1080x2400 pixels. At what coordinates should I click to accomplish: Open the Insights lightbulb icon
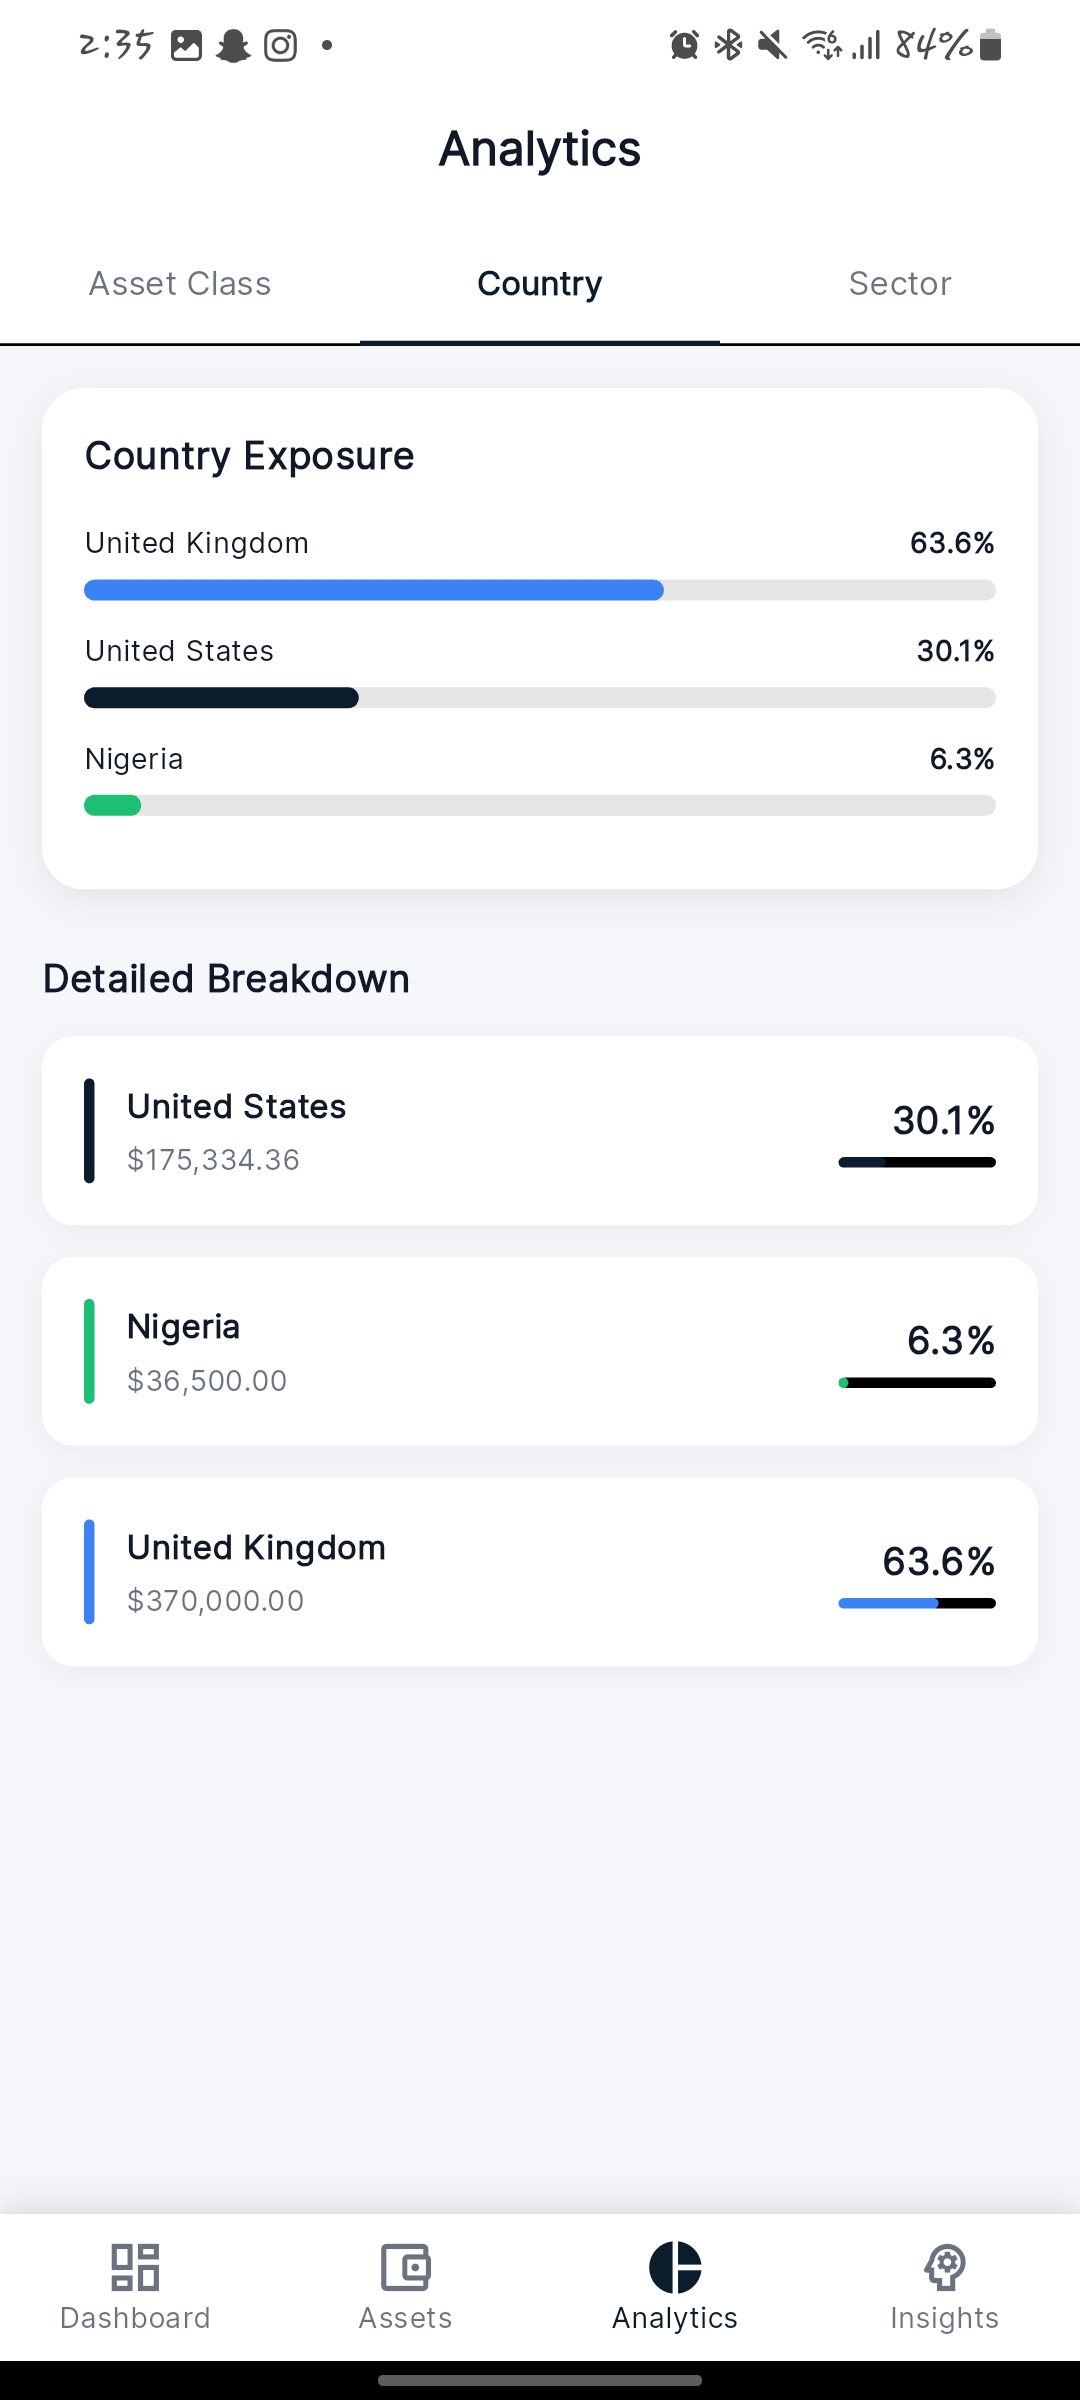click(x=944, y=2267)
